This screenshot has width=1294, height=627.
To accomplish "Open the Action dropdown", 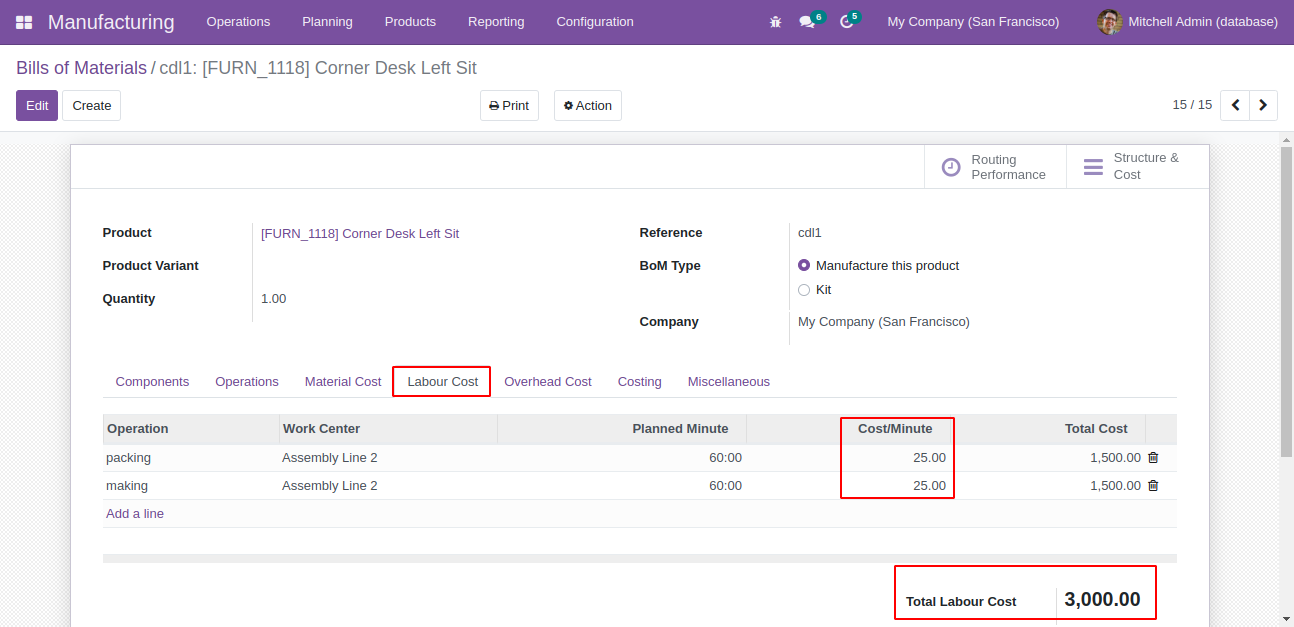I will pyautogui.click(x=588, y=106).
